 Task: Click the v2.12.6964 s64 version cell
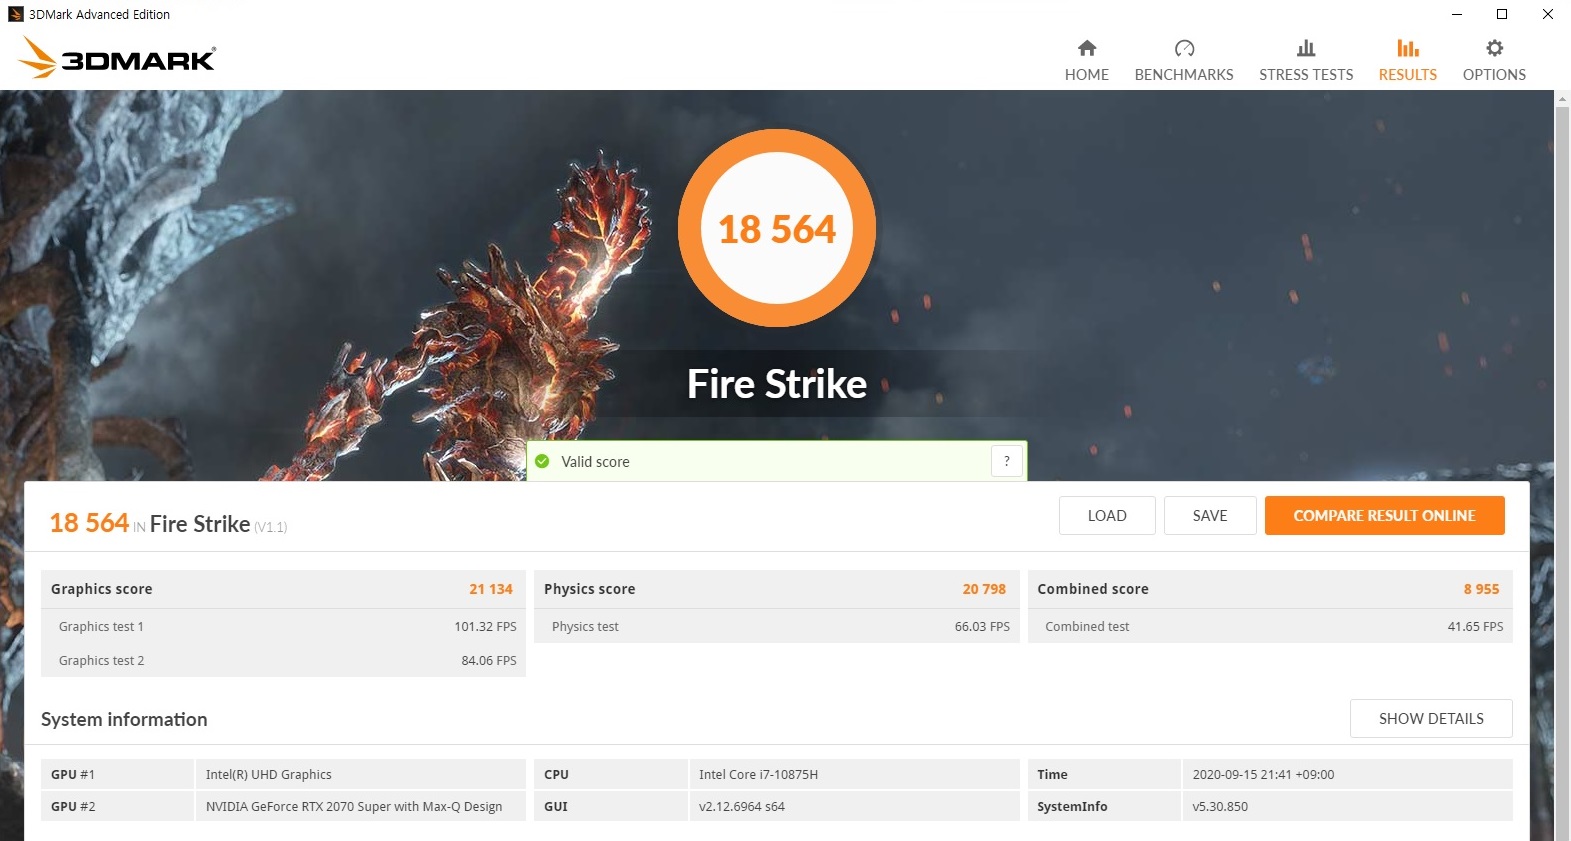[854, 806]
